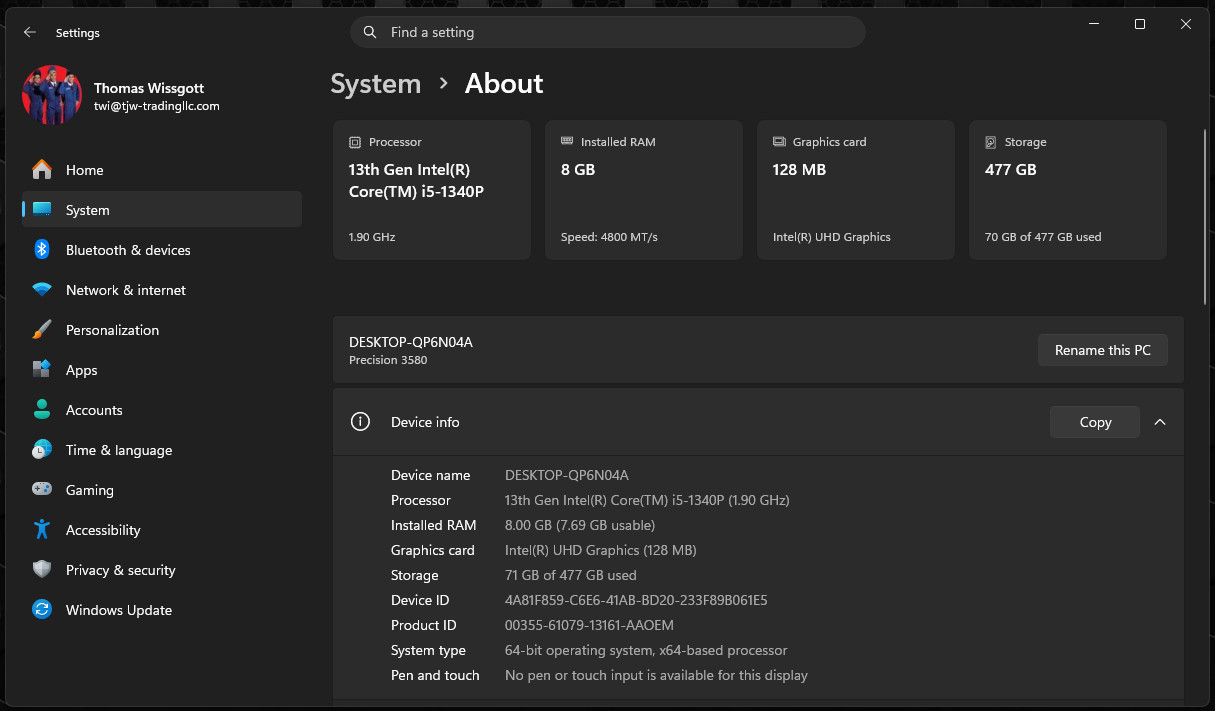Open the Storage 477 GB card
This screenshot has width=1215, height=711.
[1068, 190]
